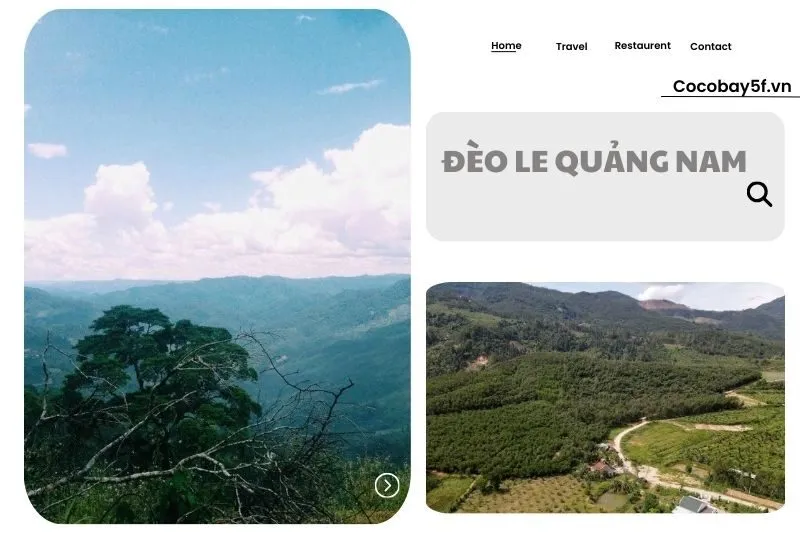Click the Cocobay5f.vn site link
Screen dimensions: 800x533
click(732, 86)
